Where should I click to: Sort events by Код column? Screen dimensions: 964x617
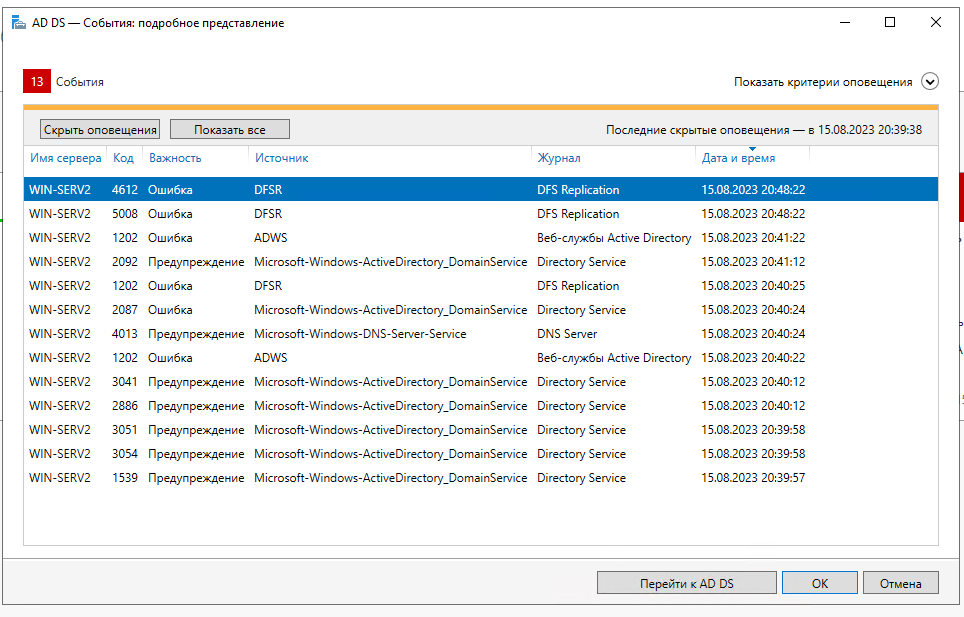click(x=123, y=158)
